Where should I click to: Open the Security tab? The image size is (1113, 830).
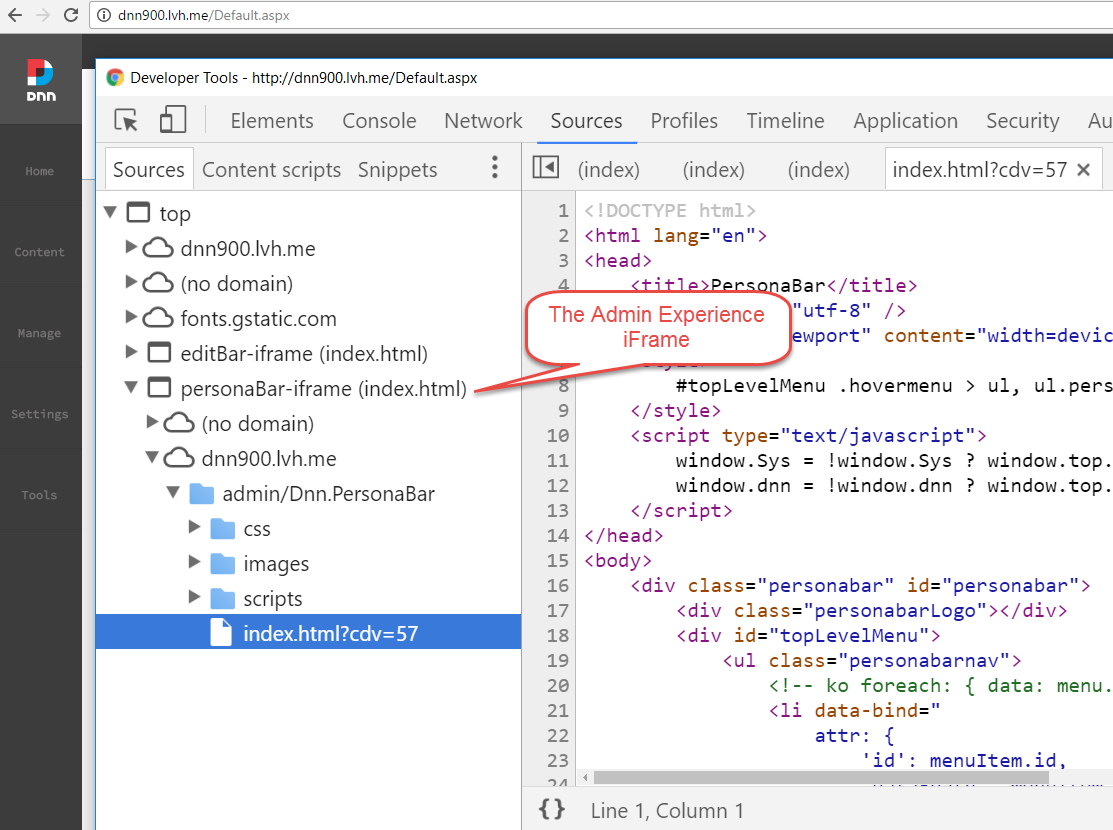coord(1022,121)
